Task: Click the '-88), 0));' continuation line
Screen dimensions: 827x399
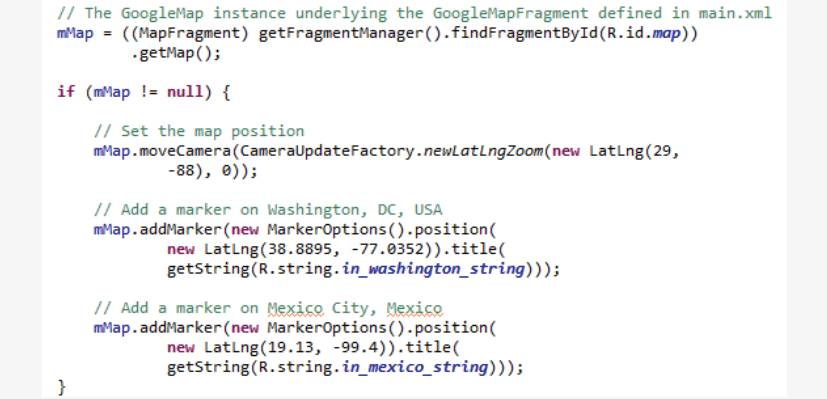Action: (212, 171)
